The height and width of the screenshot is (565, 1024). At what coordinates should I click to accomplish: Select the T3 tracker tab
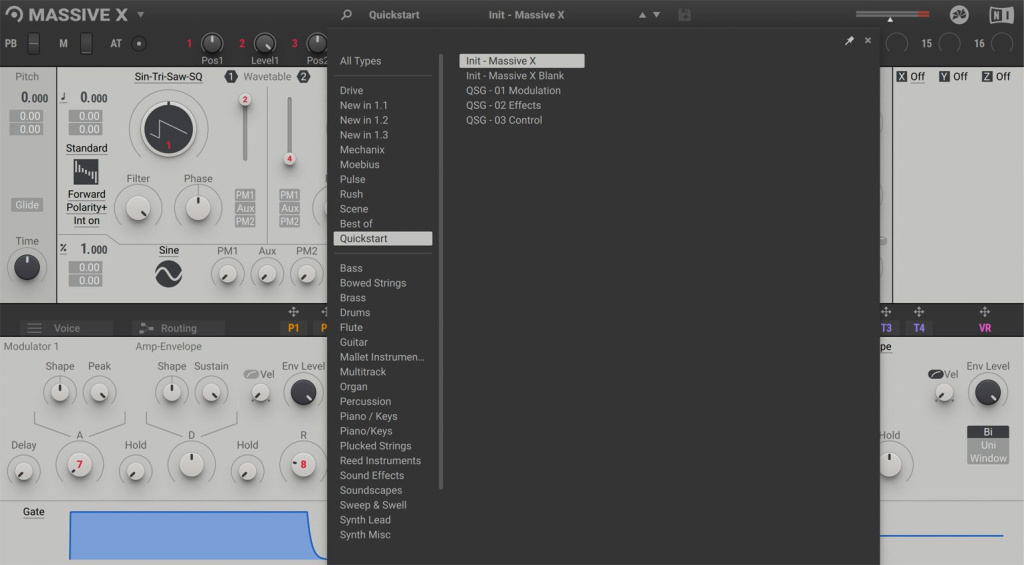(x=886, y=328)
